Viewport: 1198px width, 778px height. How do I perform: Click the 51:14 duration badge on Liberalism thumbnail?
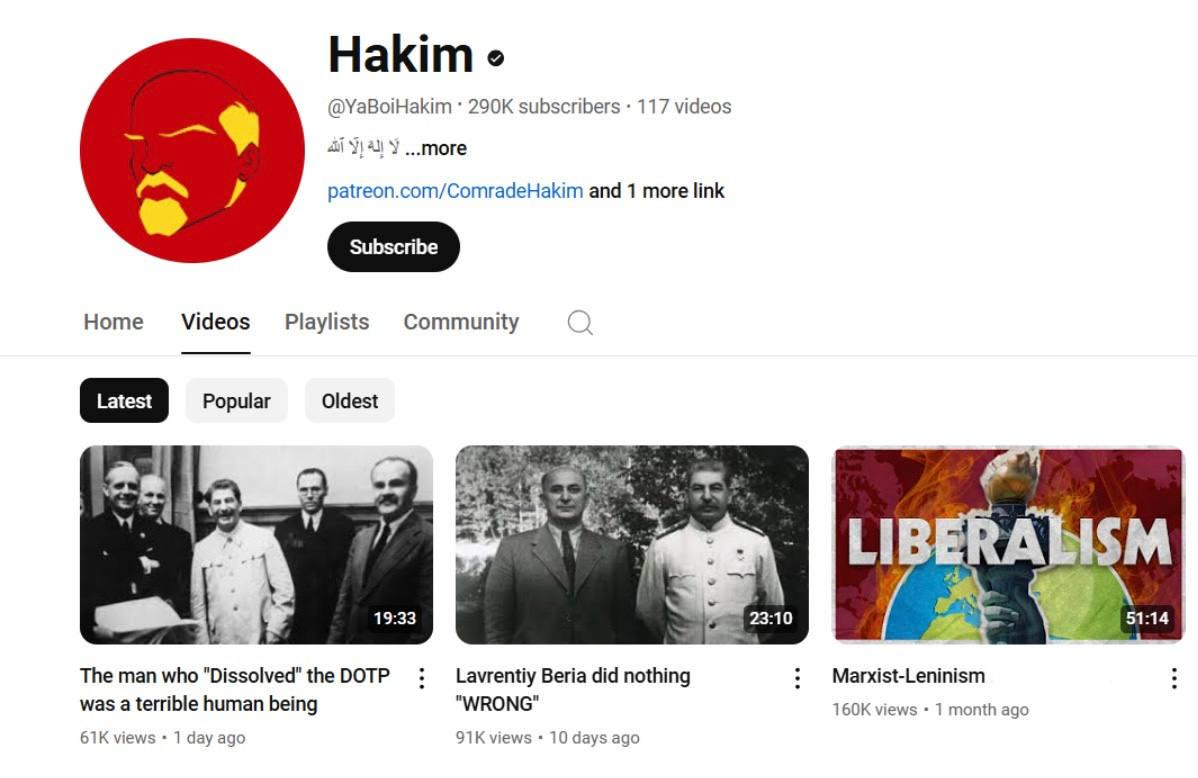click(1147, 618)
